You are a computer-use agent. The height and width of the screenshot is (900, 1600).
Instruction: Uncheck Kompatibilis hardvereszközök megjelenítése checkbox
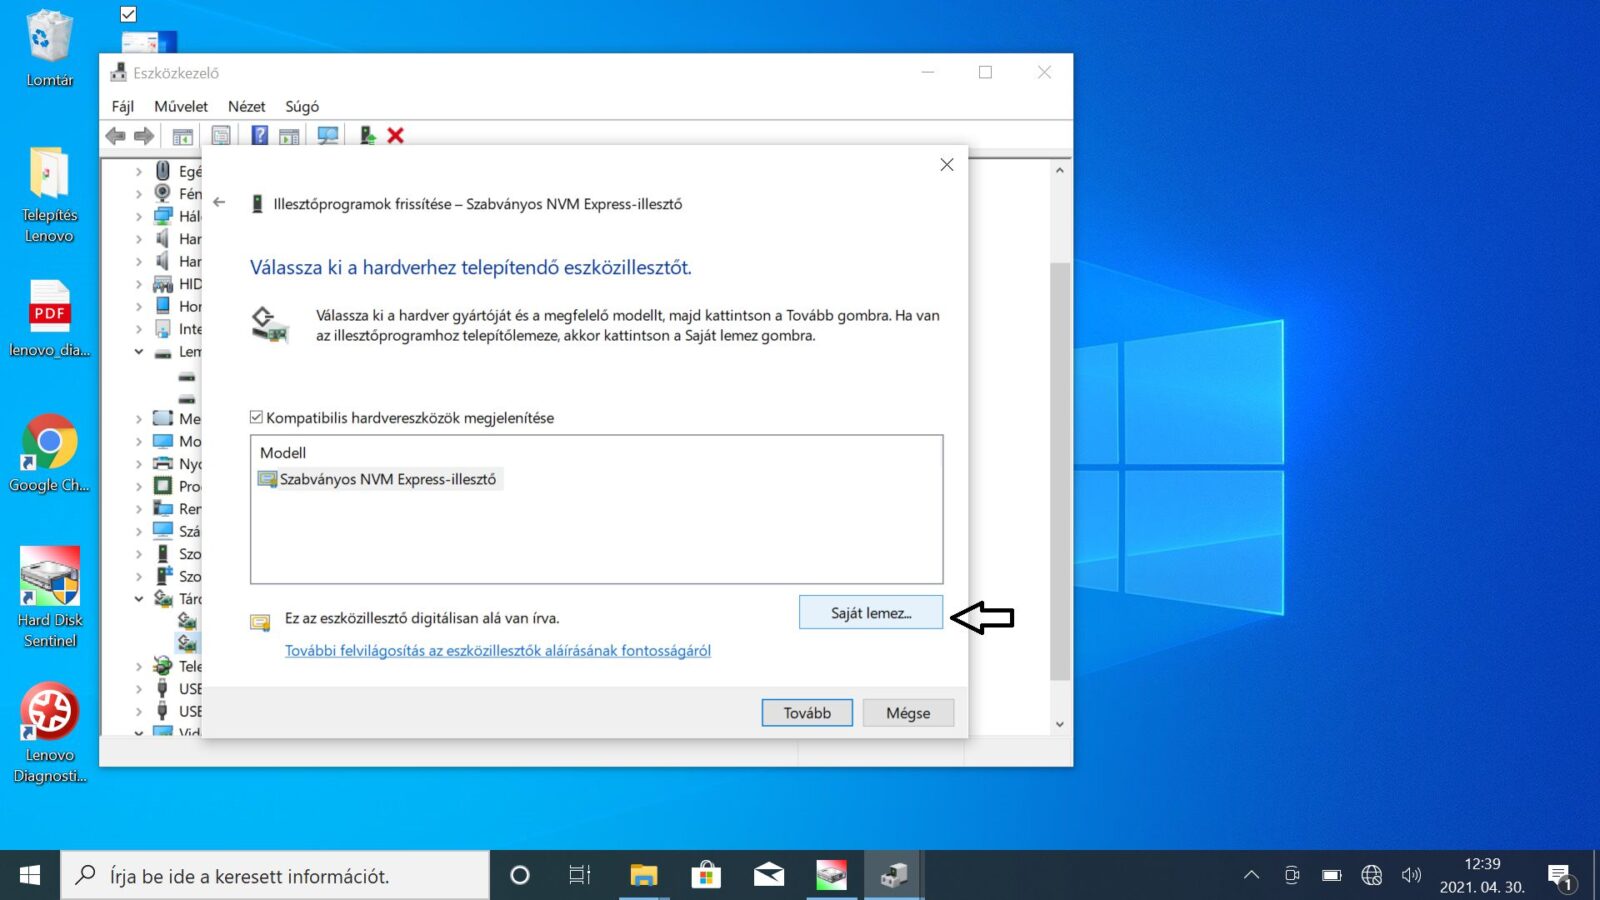[257, 418]
